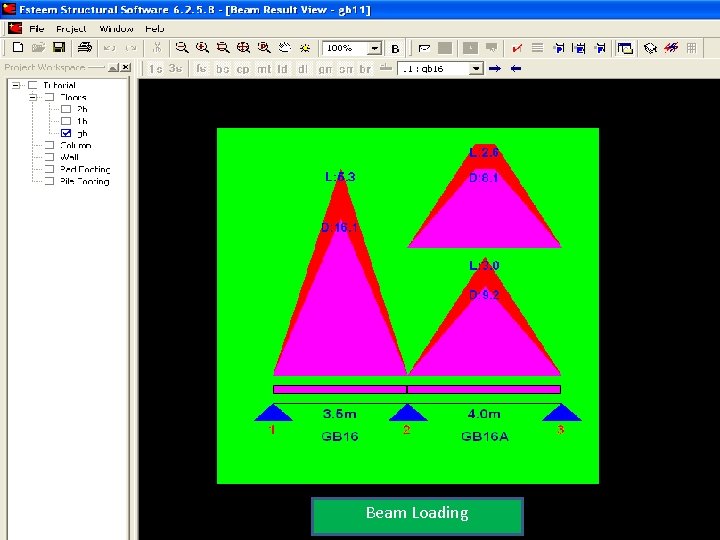
Task: Tick the Pile Footing checkbox
Action: click(x=49, y=181)
